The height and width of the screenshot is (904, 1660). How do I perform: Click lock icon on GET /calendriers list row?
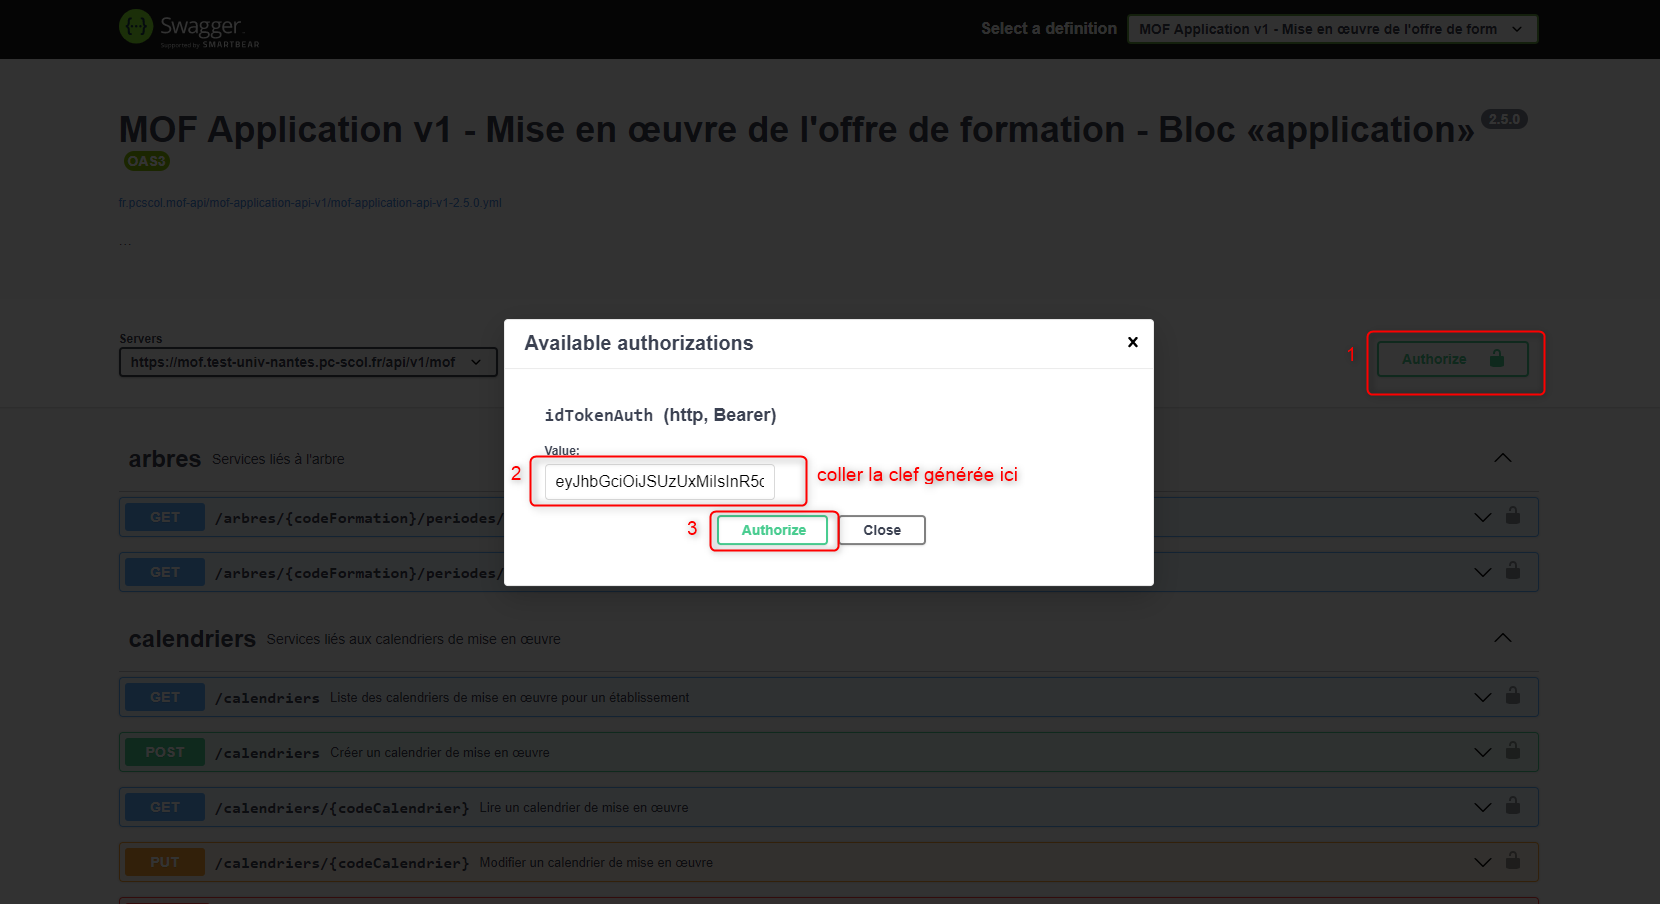pyautogui.click(x=1513, y=696)
